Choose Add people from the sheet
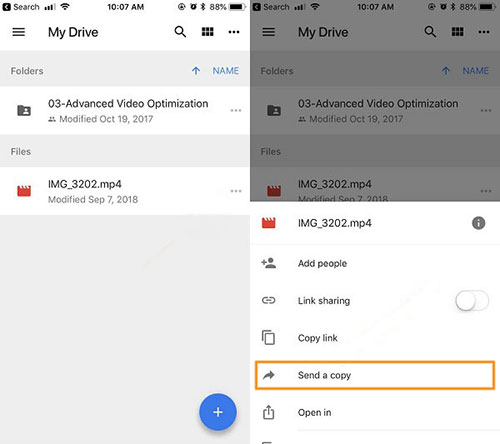500x444 pixels. (x=375, y=263)
